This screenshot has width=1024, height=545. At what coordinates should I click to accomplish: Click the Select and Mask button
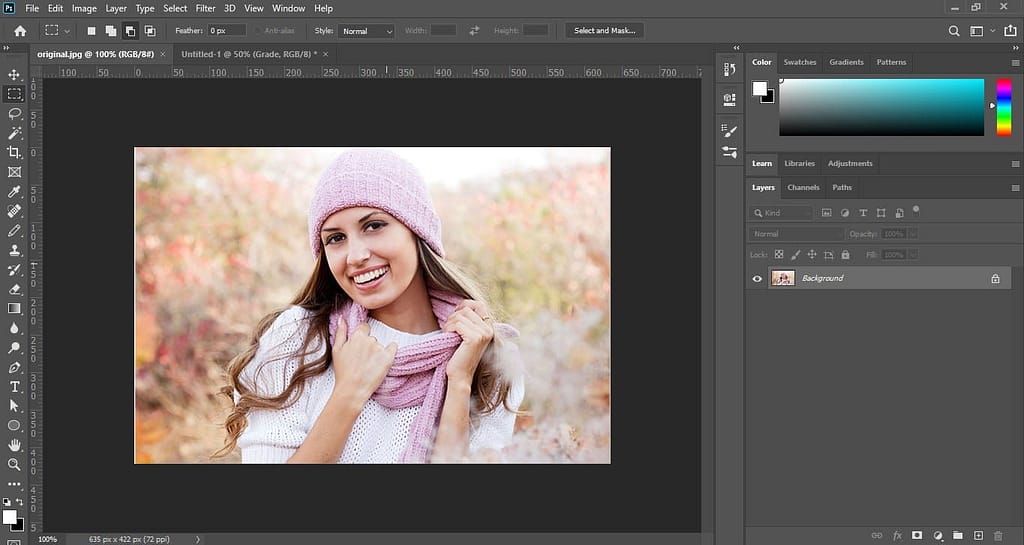[604, 31]
